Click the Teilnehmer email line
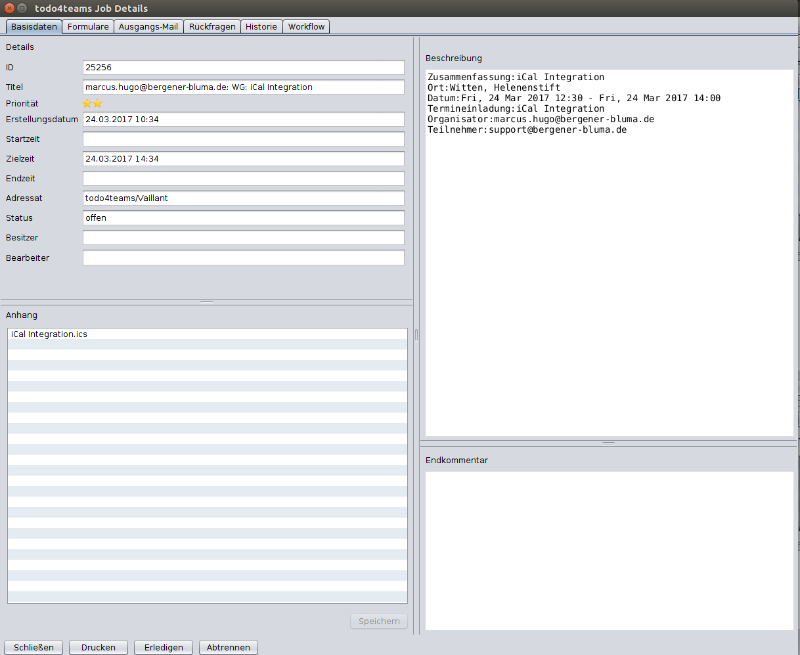 (527, 130)
